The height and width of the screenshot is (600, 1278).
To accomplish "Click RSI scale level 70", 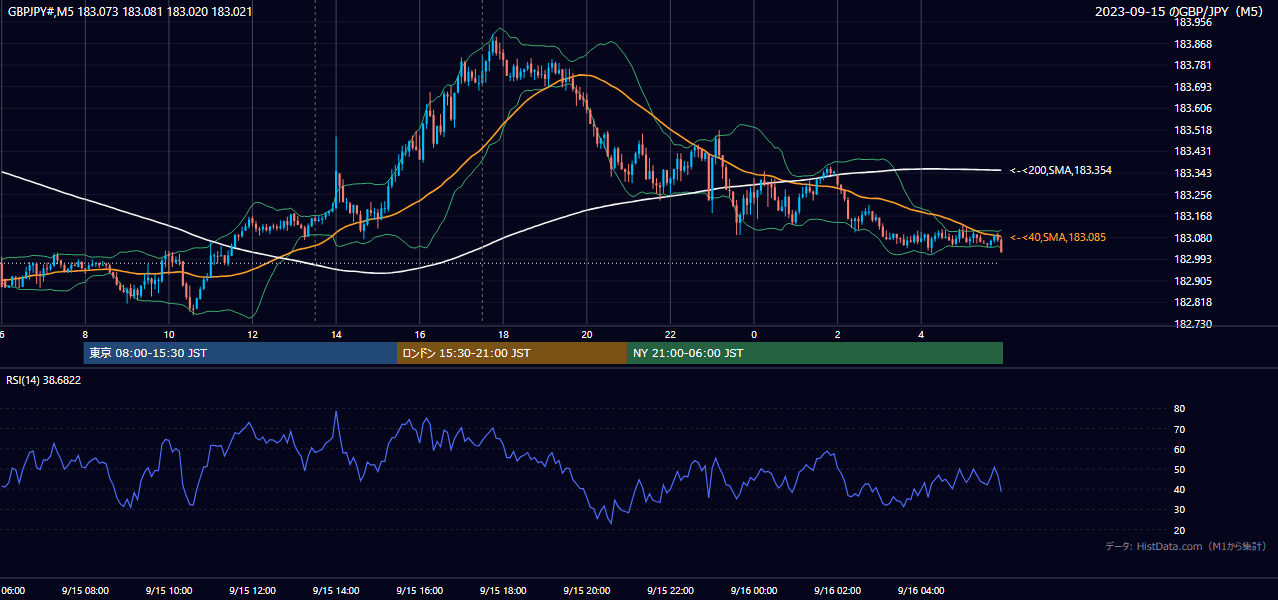I will coord(1179,429).
